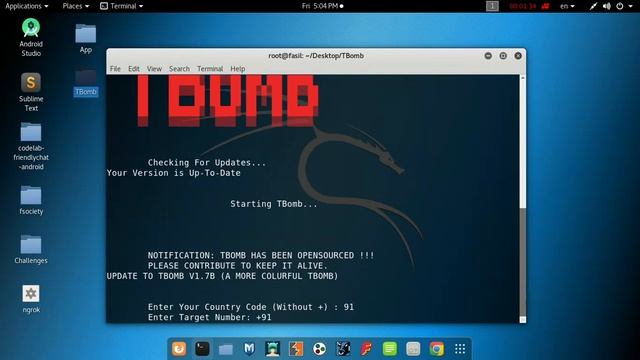Click 'Checking For Updates...' text
The height and width of the screenshot is (360, 640).
click(207, 162)
